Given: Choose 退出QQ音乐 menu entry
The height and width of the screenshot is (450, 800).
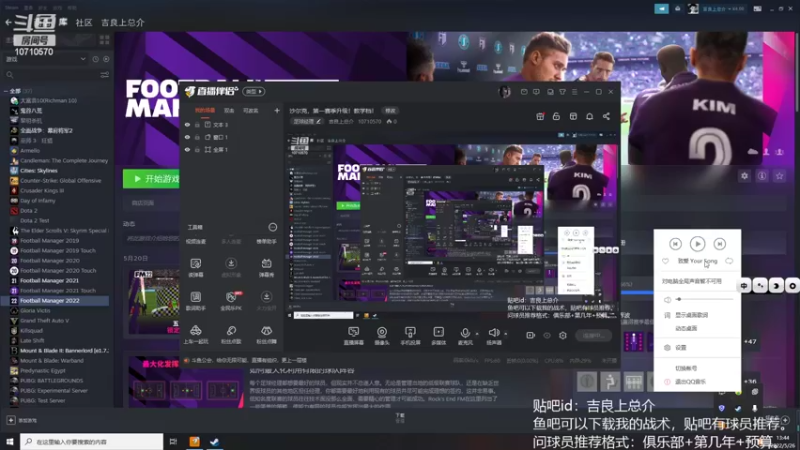Looking at the screenshot, I should click(690, 382).
